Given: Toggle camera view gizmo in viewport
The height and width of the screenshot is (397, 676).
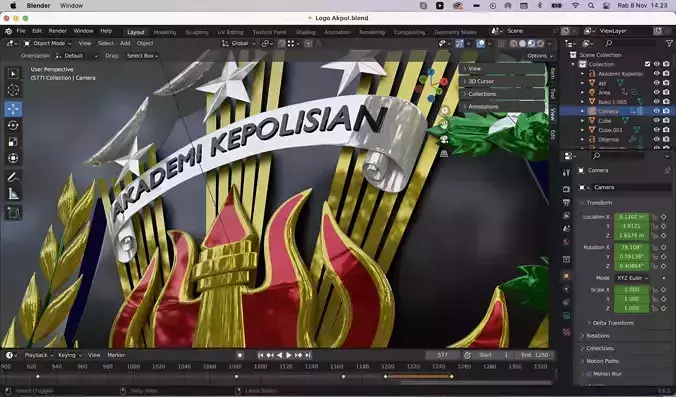Looking at the screenshot, I should pos(444,139).
